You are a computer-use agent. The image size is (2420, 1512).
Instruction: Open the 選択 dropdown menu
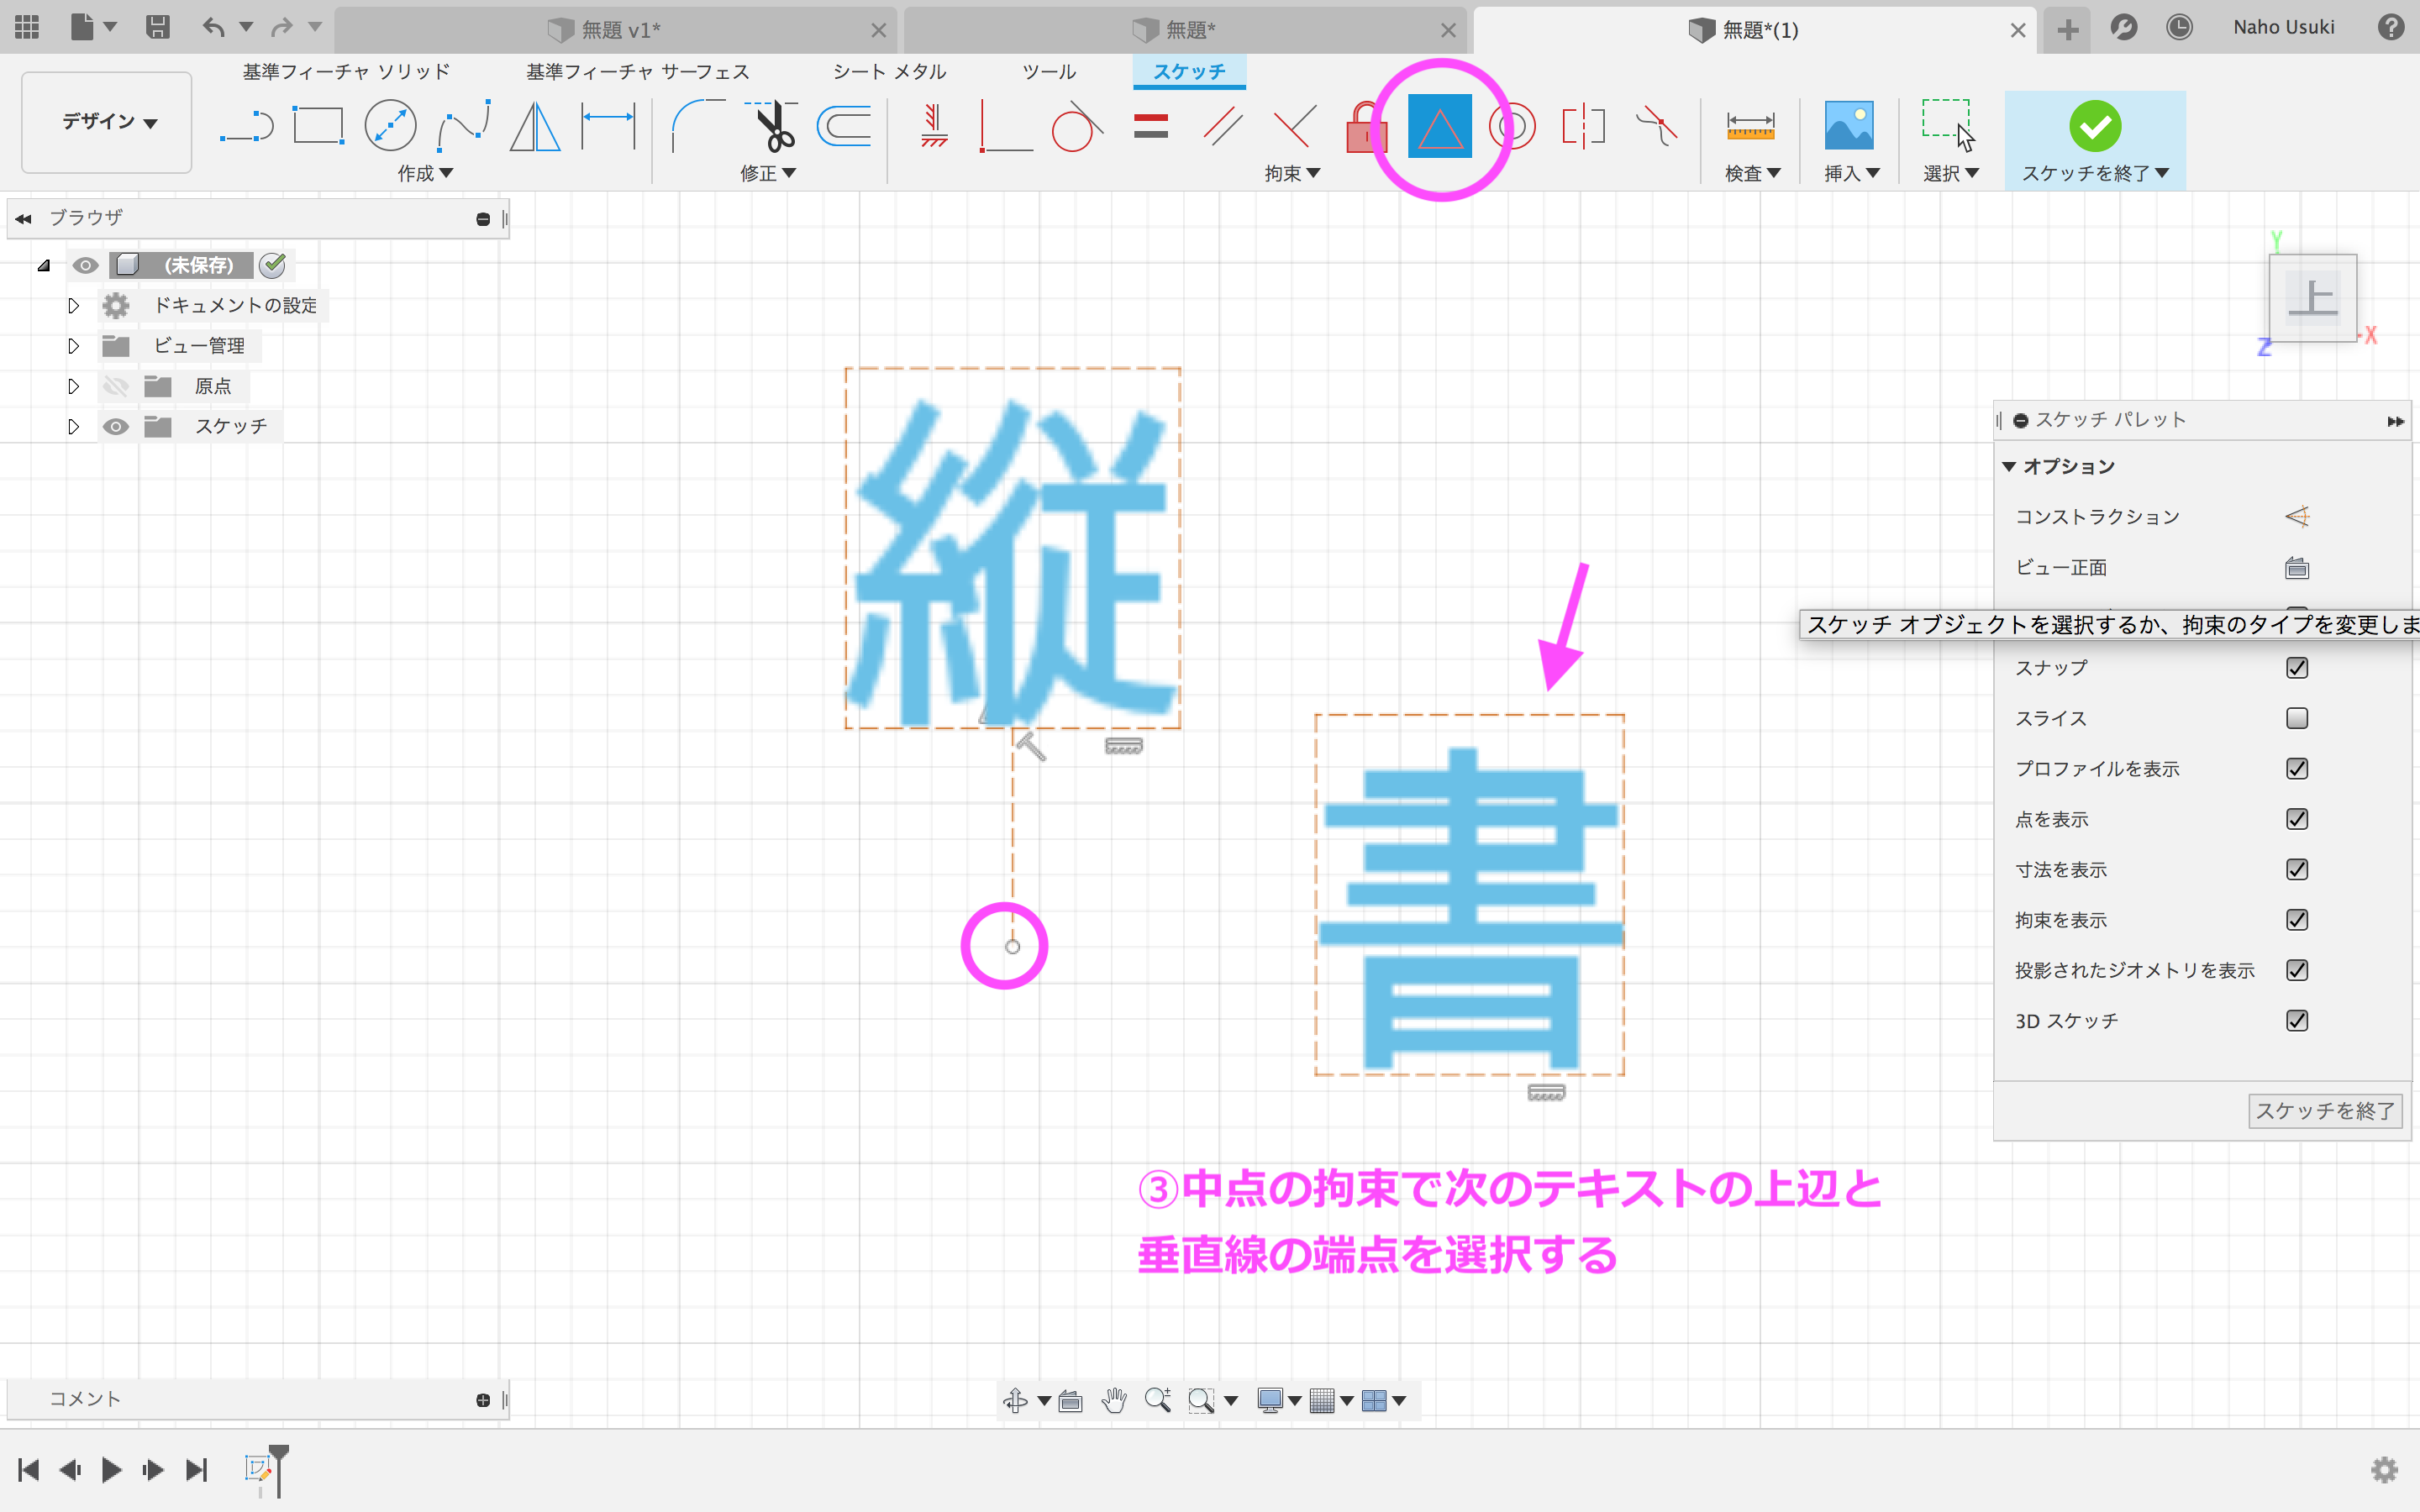point(1951,173)
